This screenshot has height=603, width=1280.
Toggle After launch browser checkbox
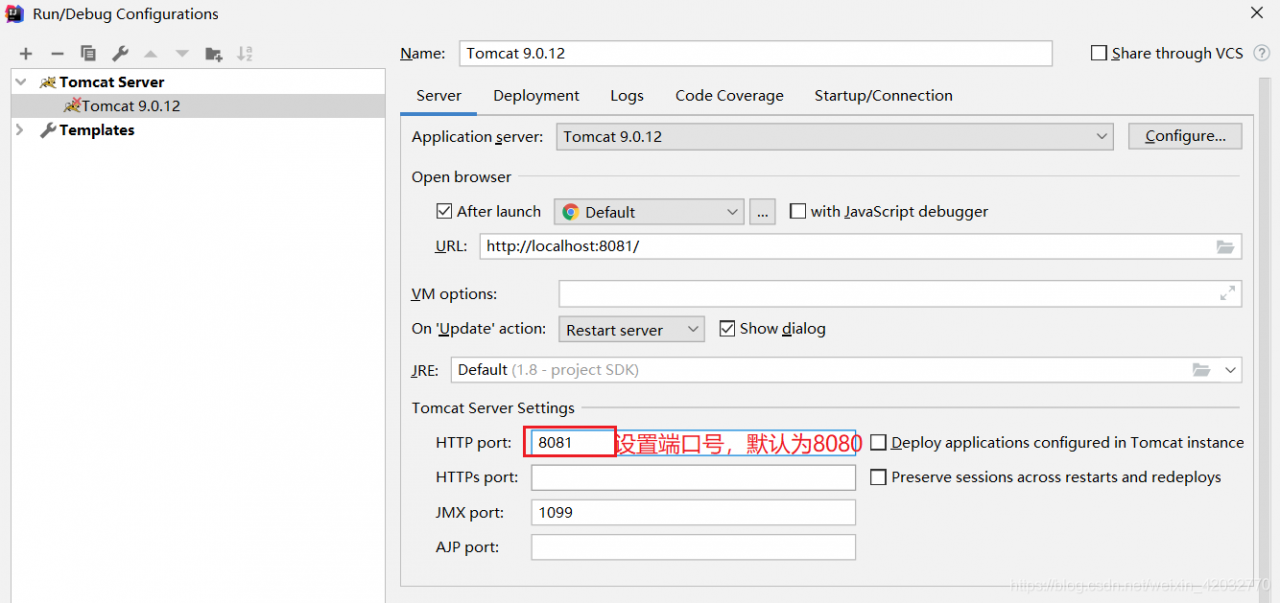[445, 211]
